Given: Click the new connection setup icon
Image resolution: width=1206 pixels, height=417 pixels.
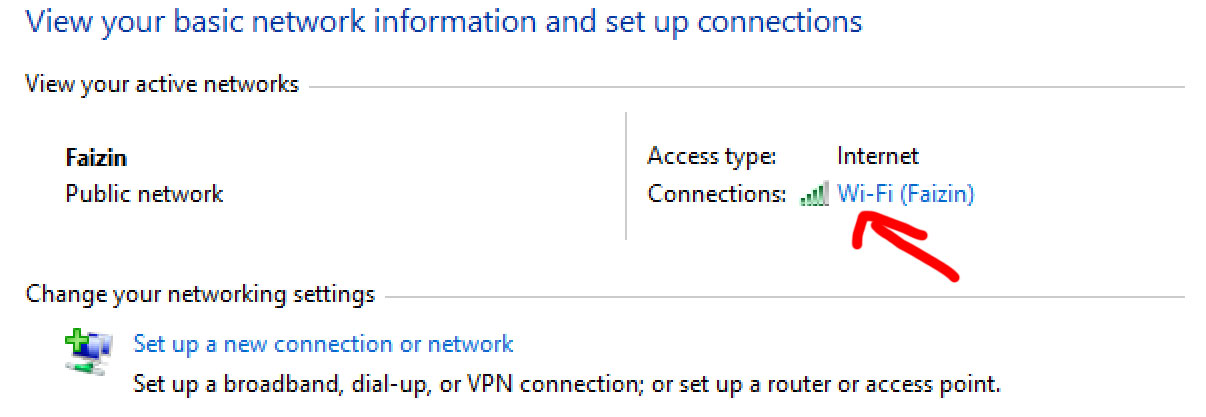Looking at the screenshot, I should [88, 353].
